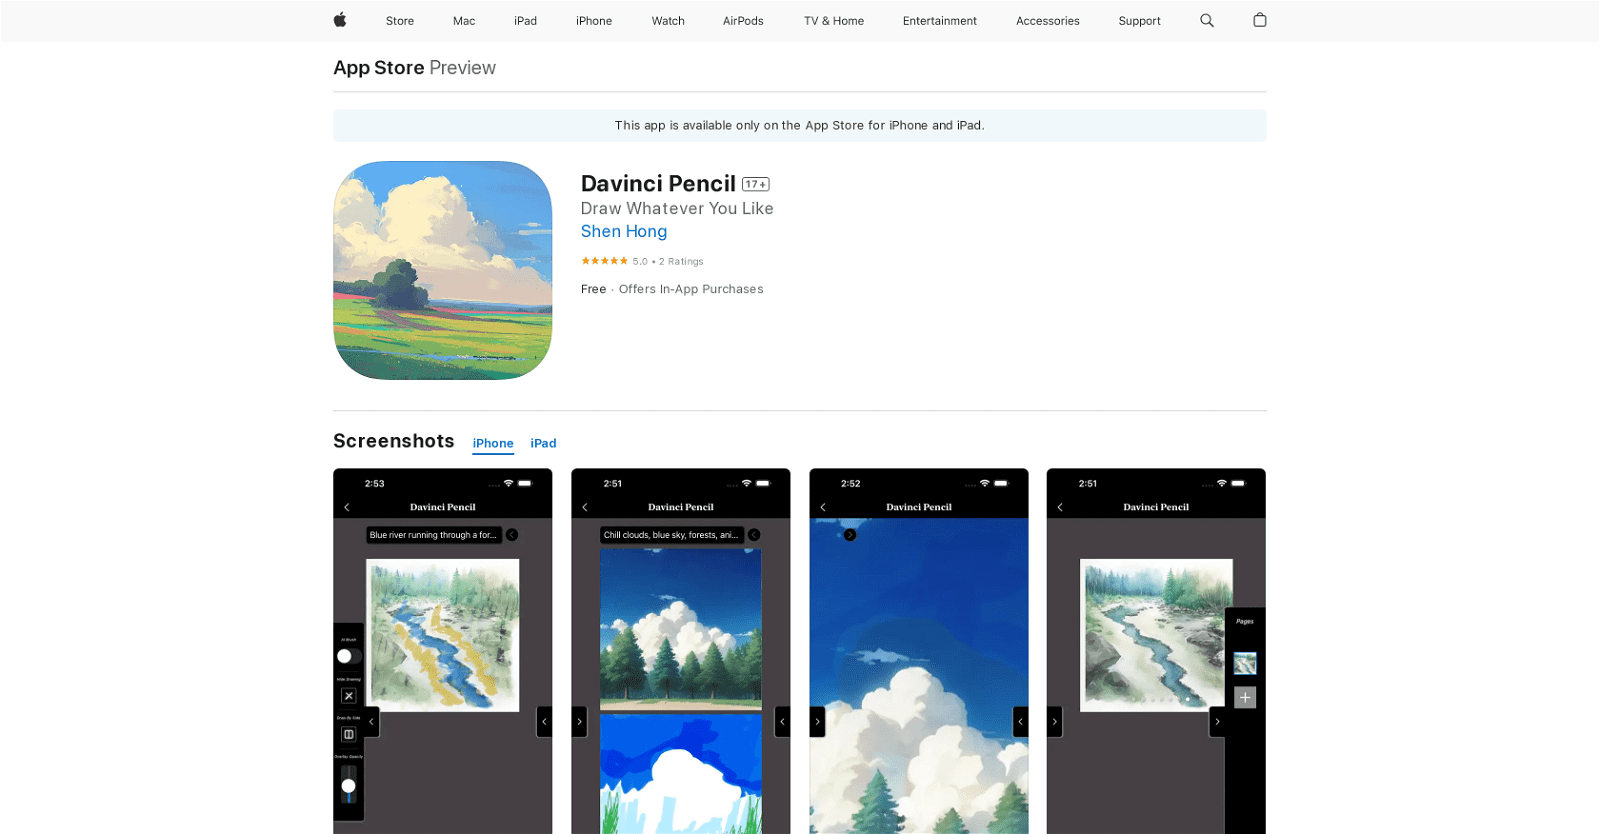Click the 'Draw Whatever You Like' subtitle
The image size is (1600, 834).
tap(677, 208)
